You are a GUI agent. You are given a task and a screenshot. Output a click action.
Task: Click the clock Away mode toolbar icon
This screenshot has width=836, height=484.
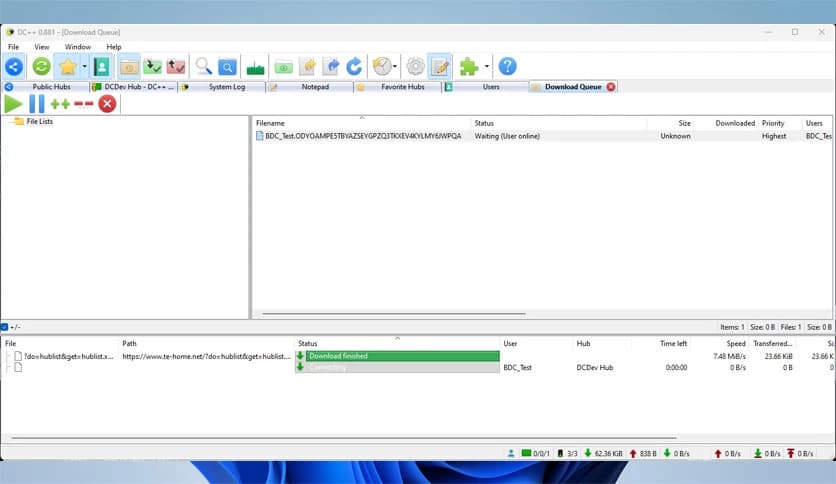tap(382, 67)
